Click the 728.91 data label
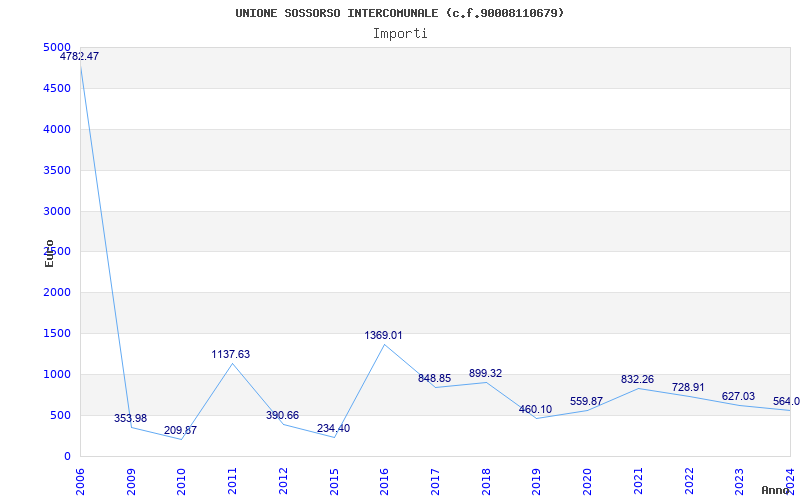The image size is (800, 500). (688, 388)
